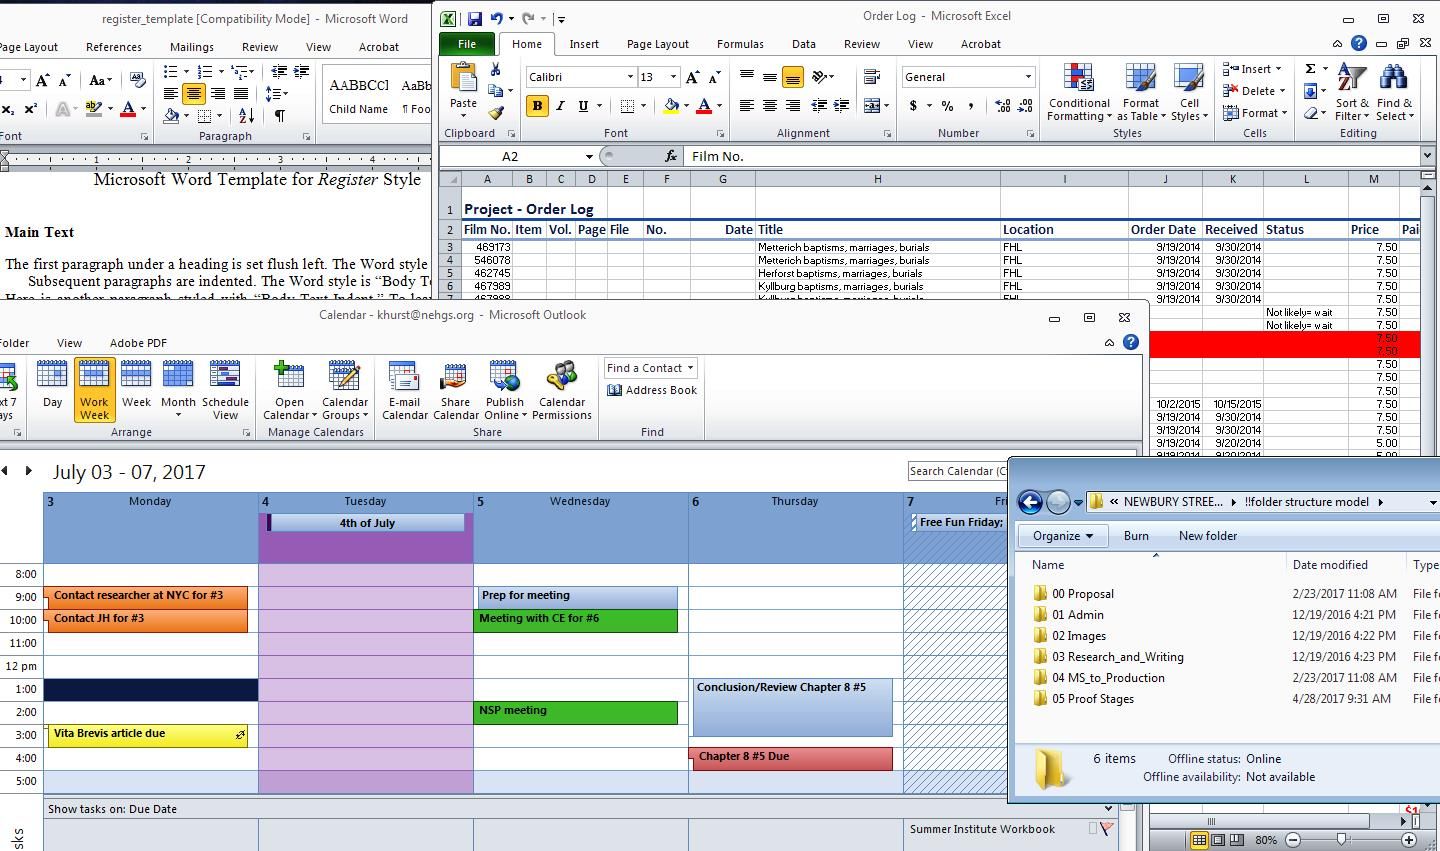Go to next week in Outlook calendar
Viewport: 1440px width, 851px height.
29,471
